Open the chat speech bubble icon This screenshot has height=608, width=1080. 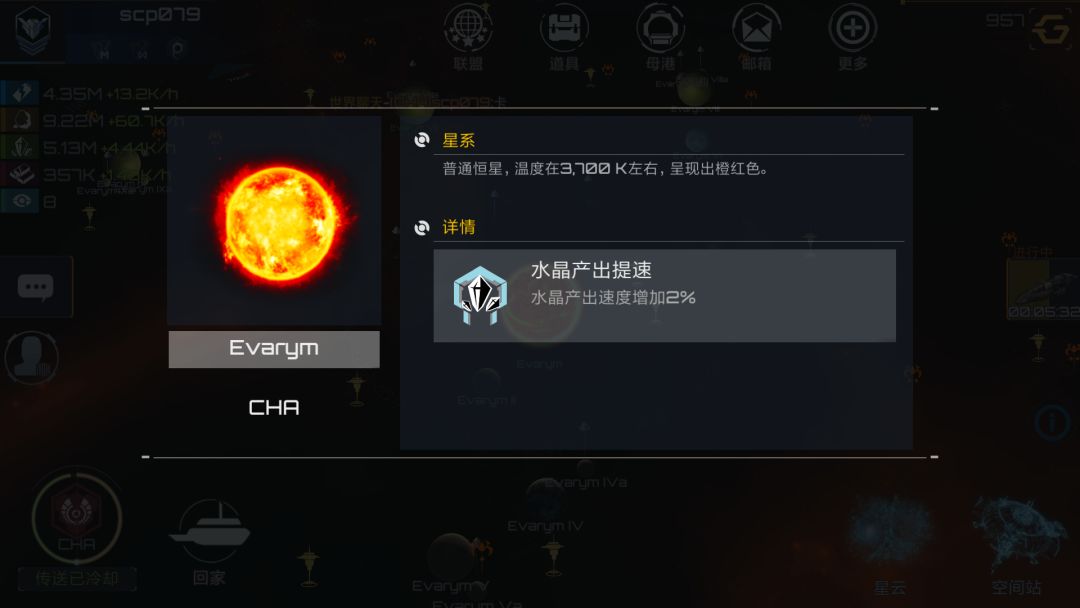tap(36, 286)
